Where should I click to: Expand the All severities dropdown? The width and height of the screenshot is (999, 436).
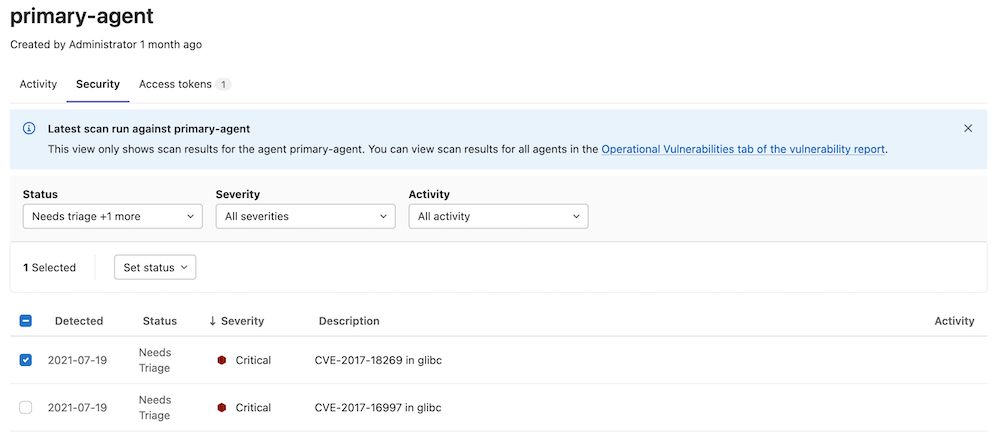click(x=305, y=216)
